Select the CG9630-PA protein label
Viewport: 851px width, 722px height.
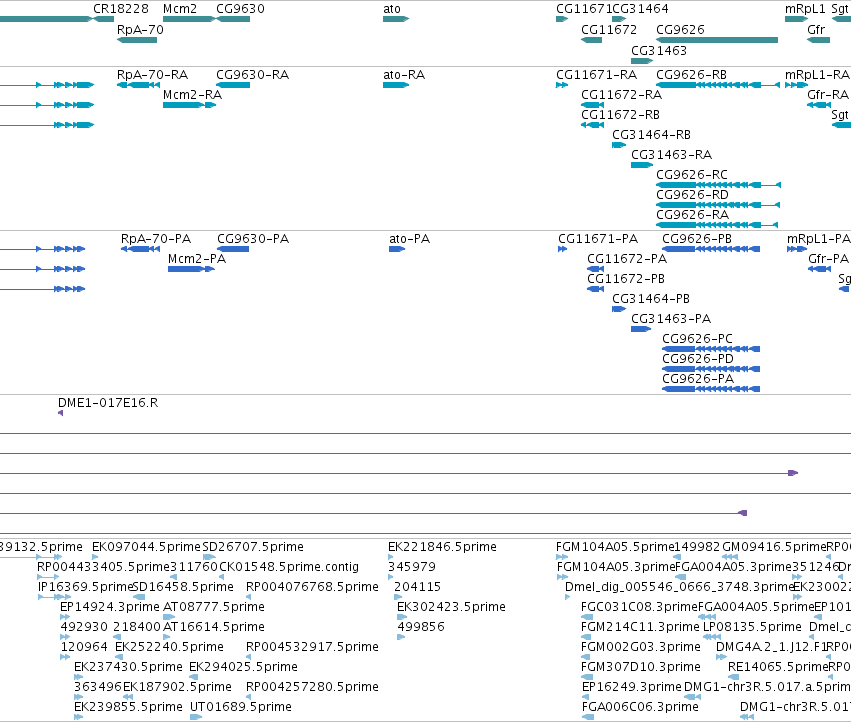(253, 239)
